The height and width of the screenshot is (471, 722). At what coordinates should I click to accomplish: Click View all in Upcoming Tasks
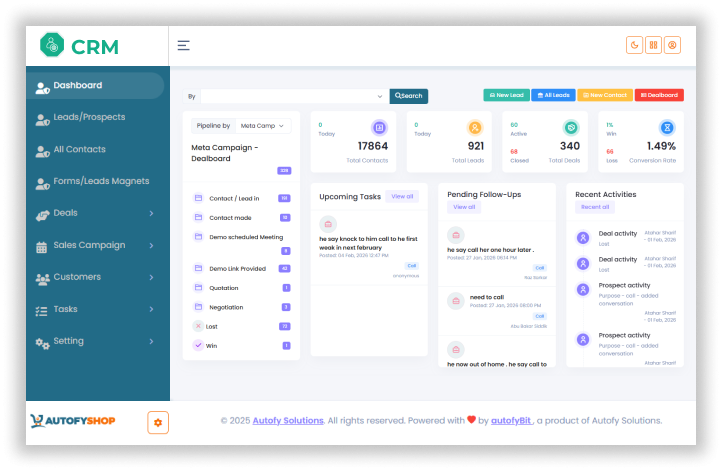tap(402, 197)
